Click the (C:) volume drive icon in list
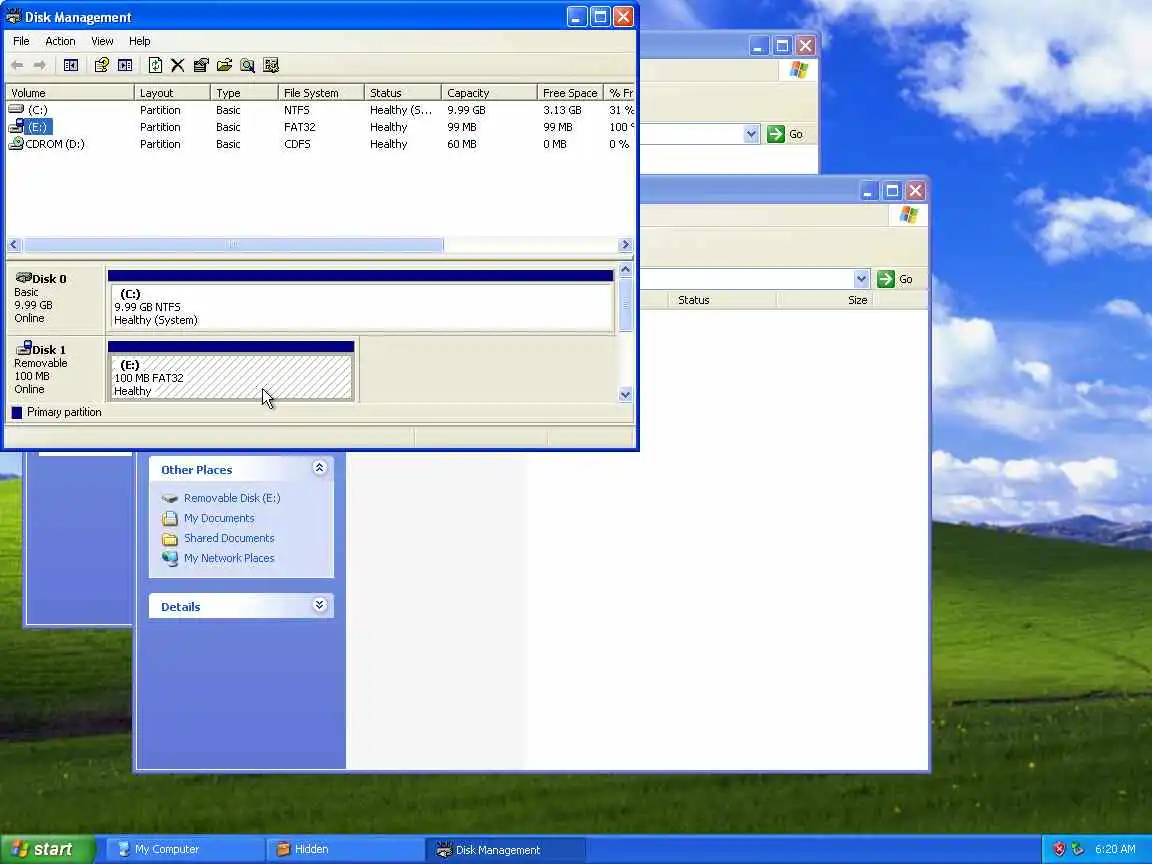This screenshot has height=864, width=1152. pyautogui.click(x=16, y=109)
